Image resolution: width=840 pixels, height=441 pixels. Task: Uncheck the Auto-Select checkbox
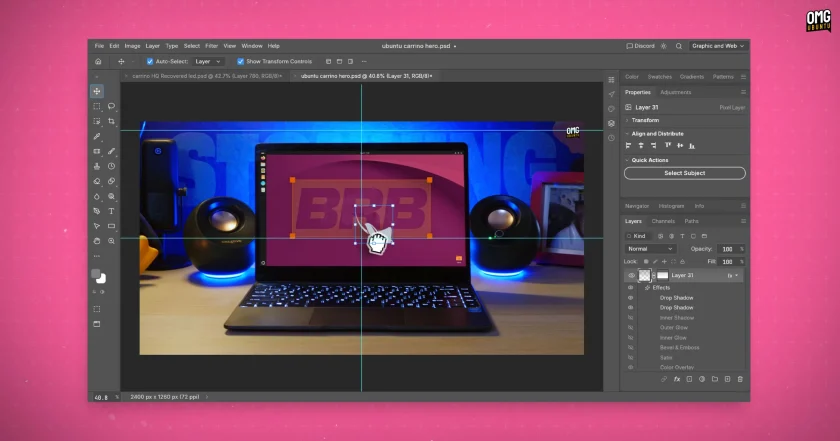(x=150, y=62)
